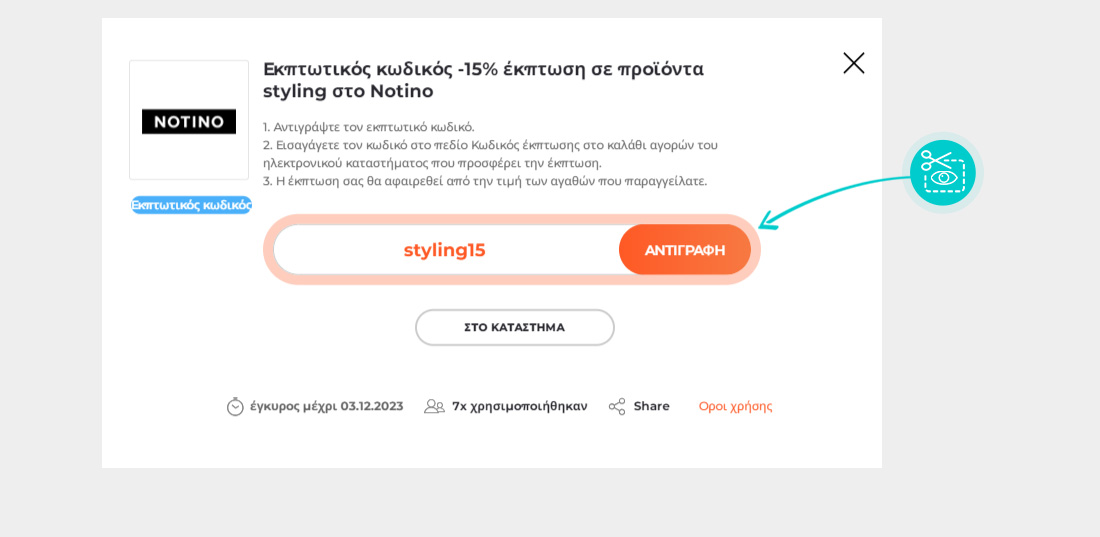Image resolution: width=1100 pixels, height=537 pixels.
Task: Click the share network icon
Action: tap(617, 406)
